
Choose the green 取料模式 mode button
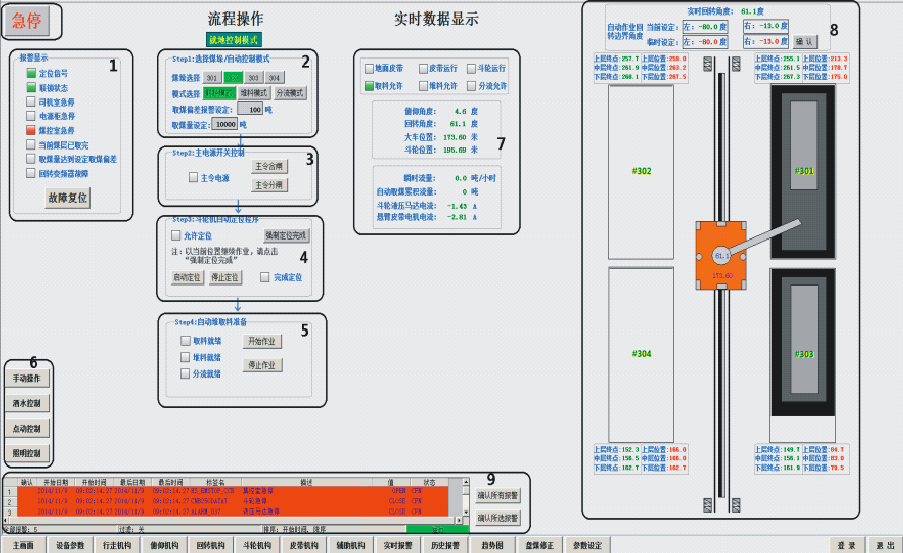tap(219, 93)
